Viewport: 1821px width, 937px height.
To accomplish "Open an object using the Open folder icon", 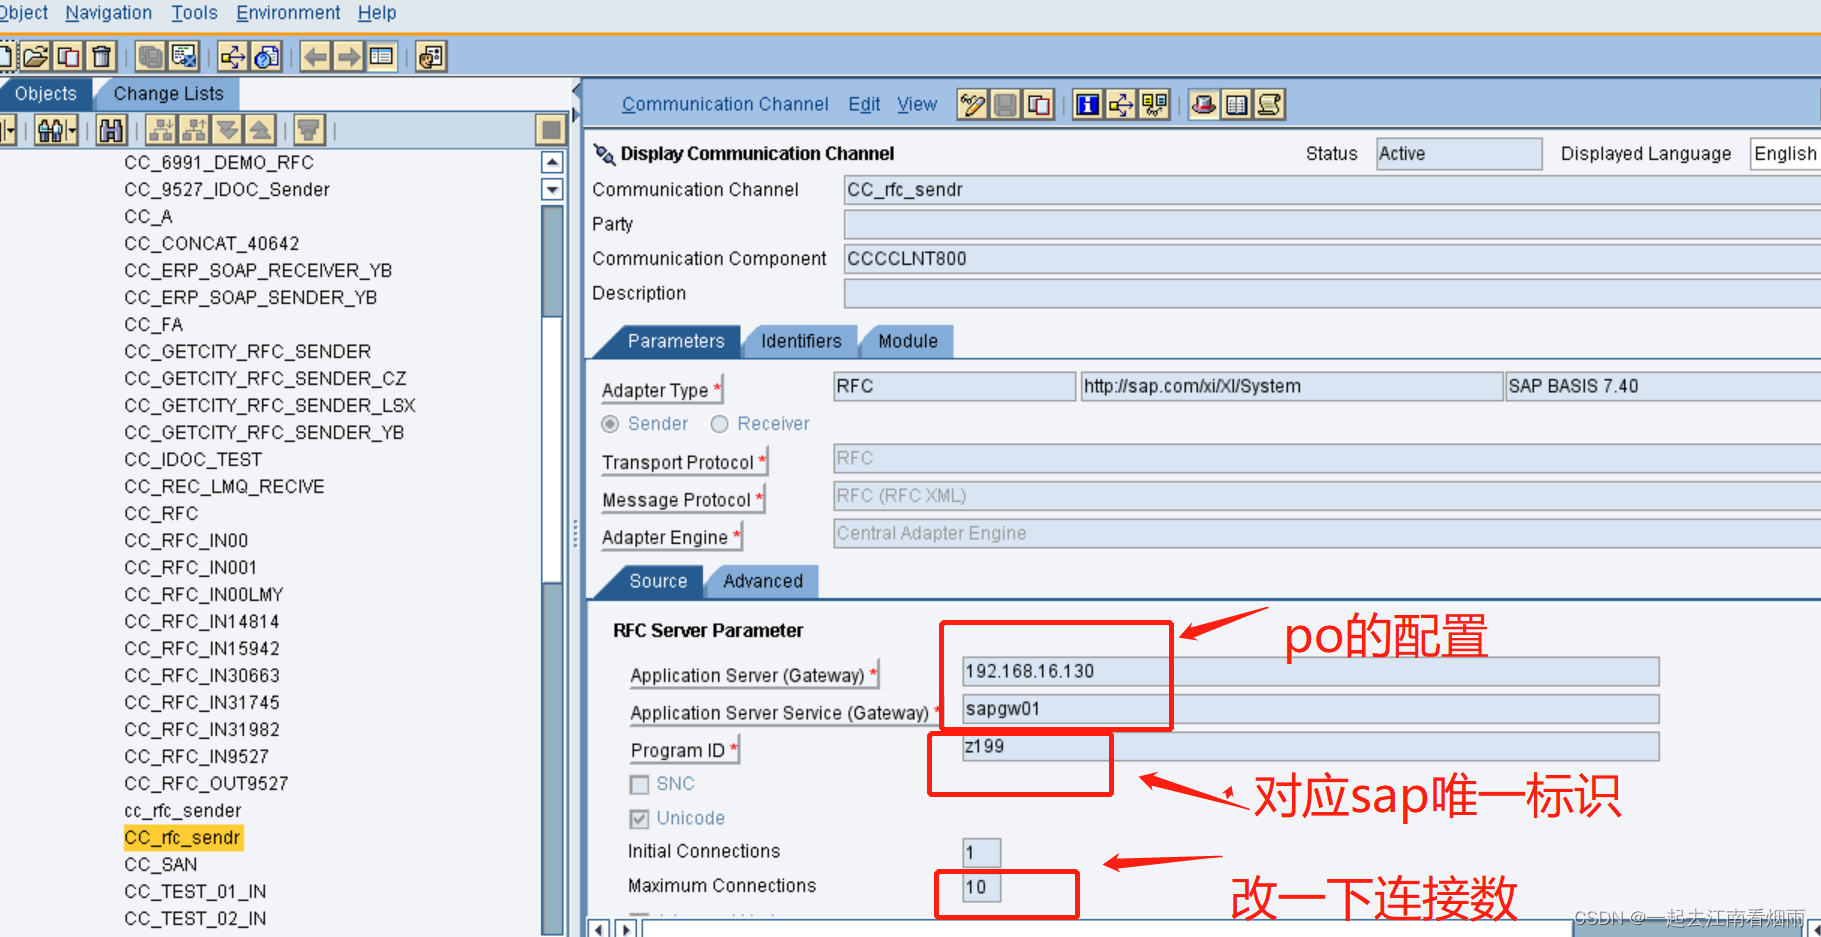I will click(37, 56).
